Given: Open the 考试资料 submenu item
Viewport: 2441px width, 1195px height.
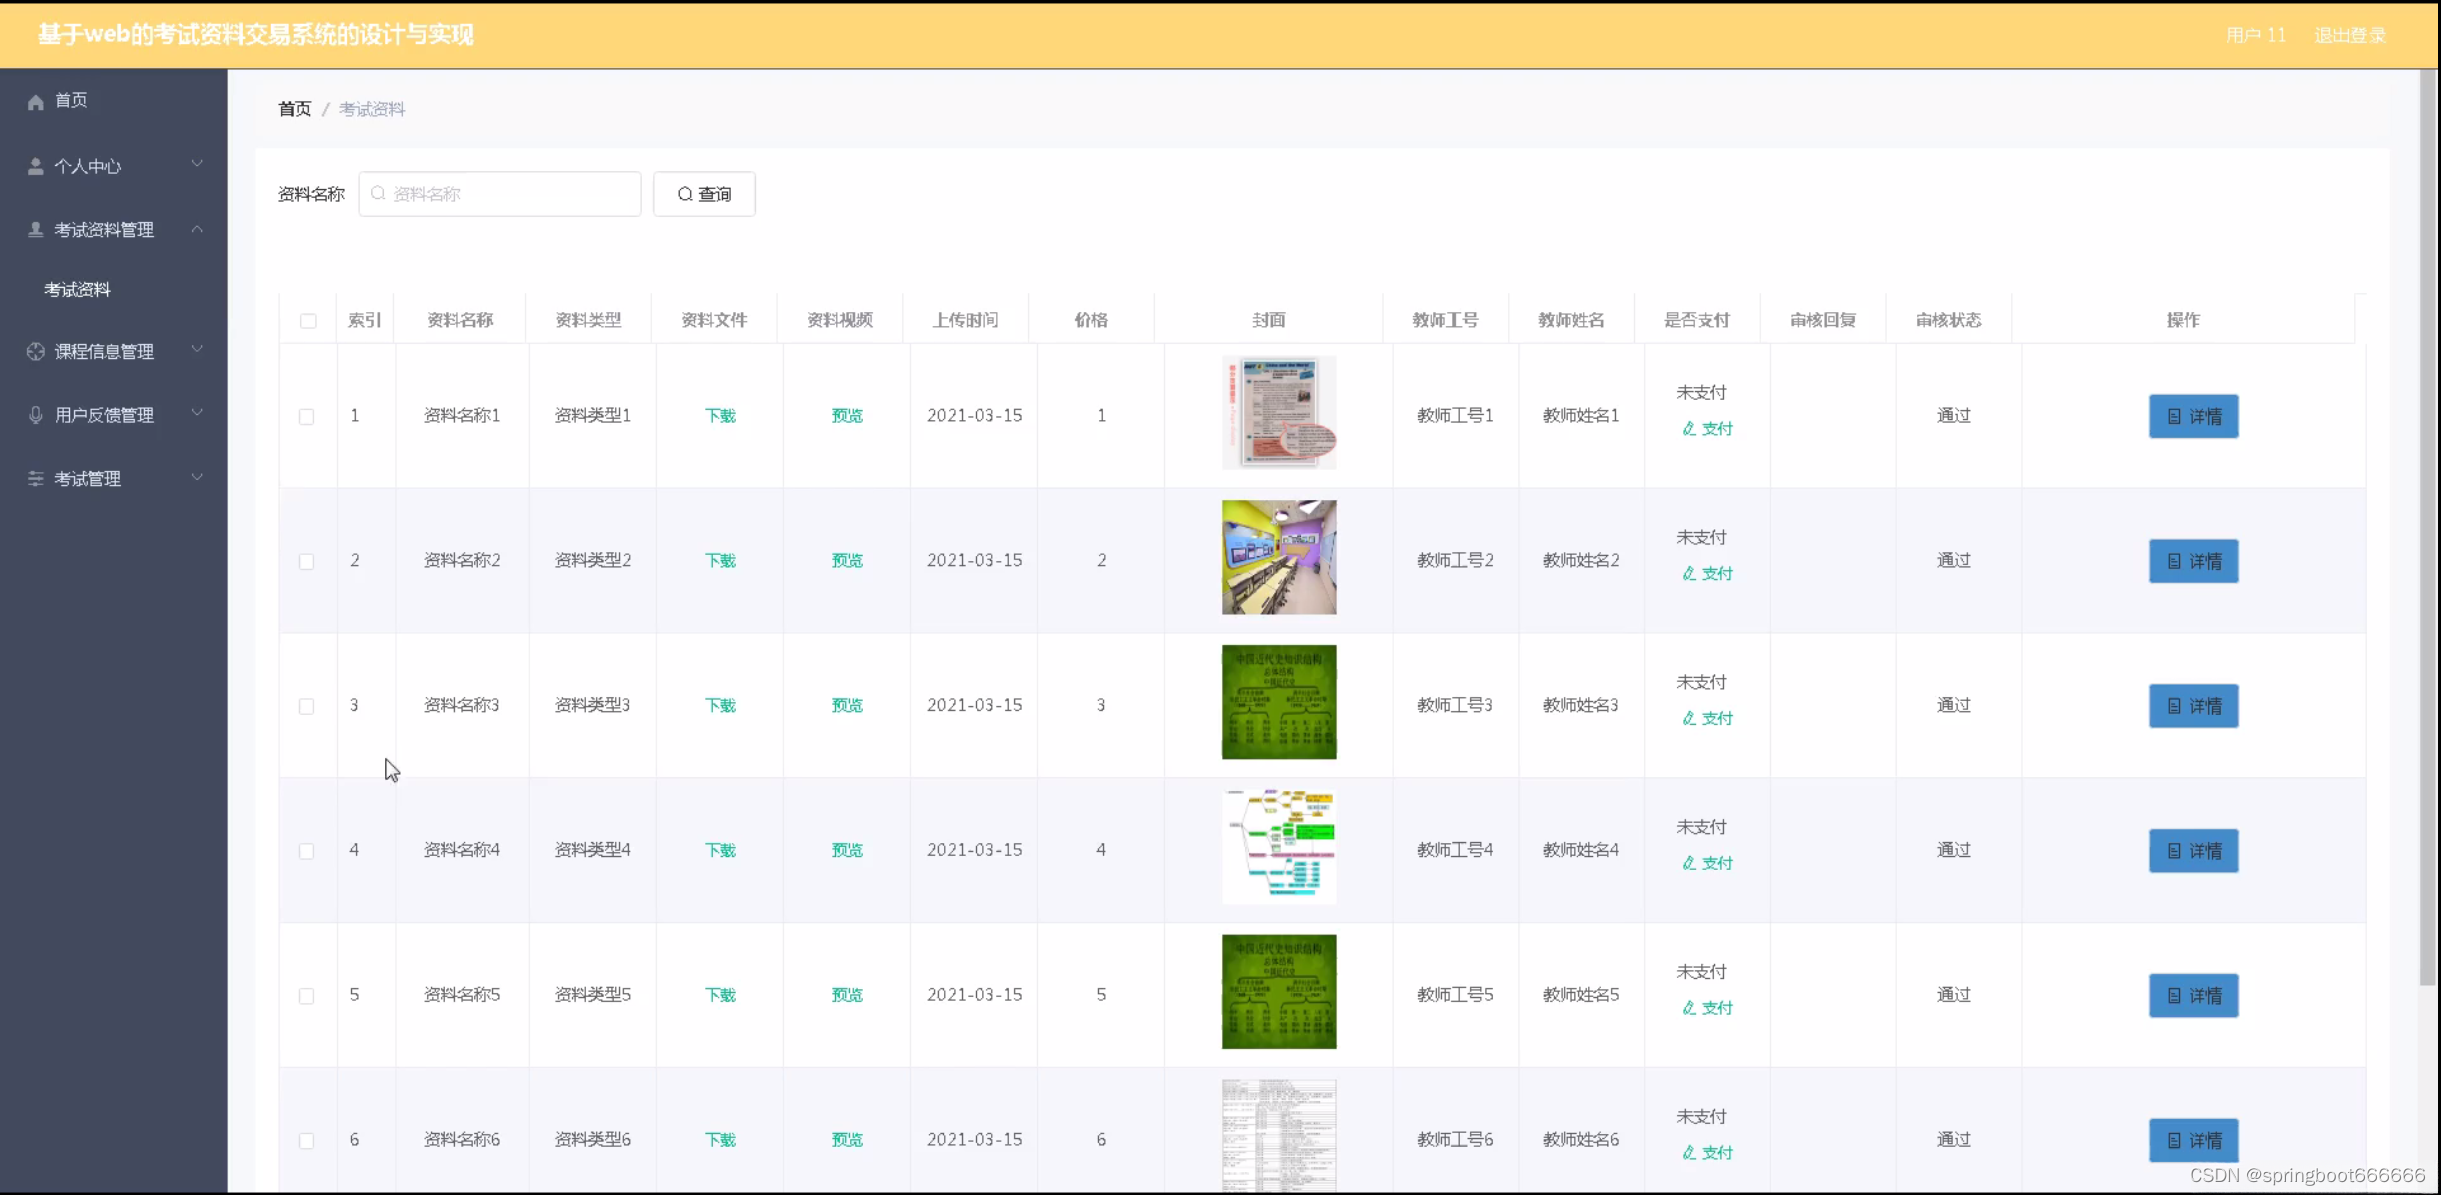Looking at the screenshot, I should click(x=77, y=290).
